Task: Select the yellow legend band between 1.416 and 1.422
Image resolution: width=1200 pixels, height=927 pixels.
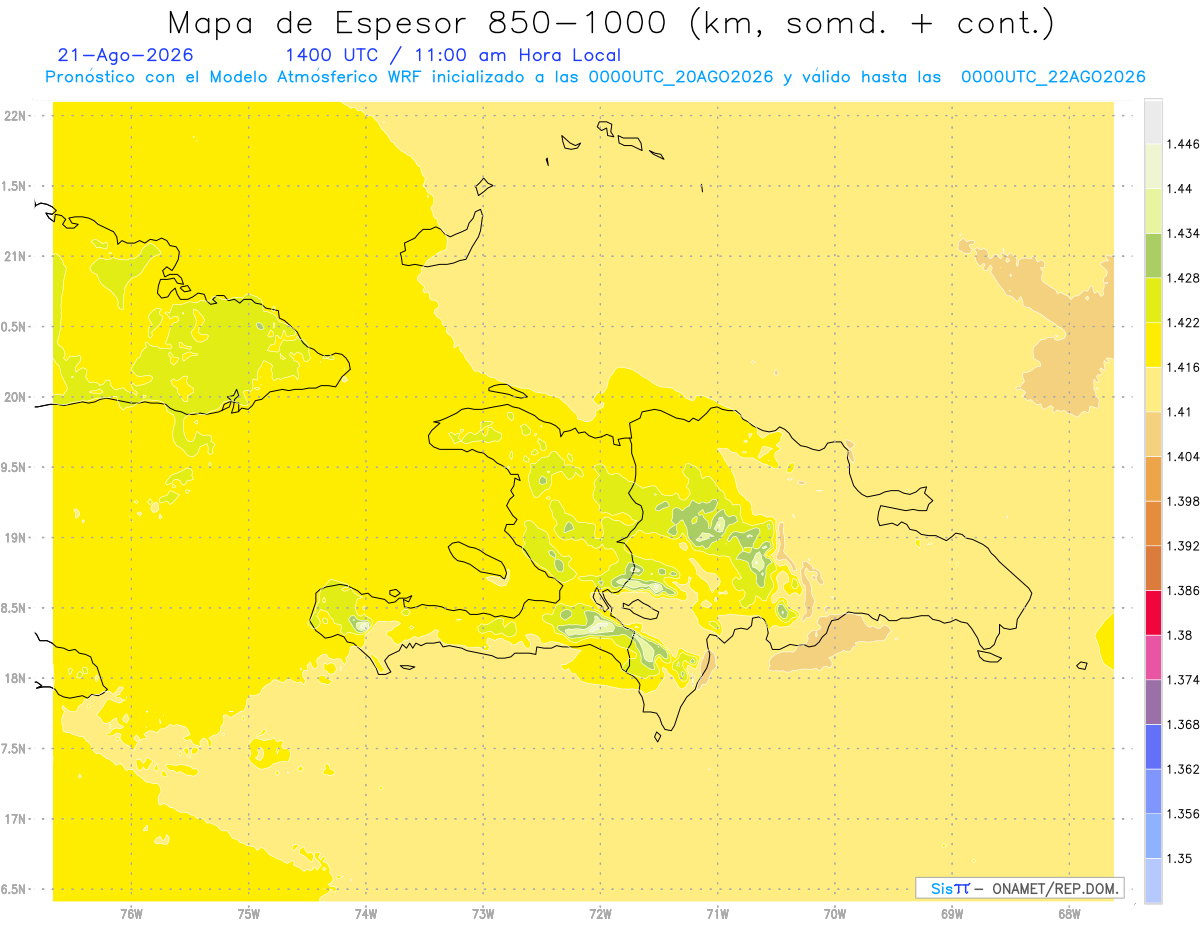Action: point(1153,345)
